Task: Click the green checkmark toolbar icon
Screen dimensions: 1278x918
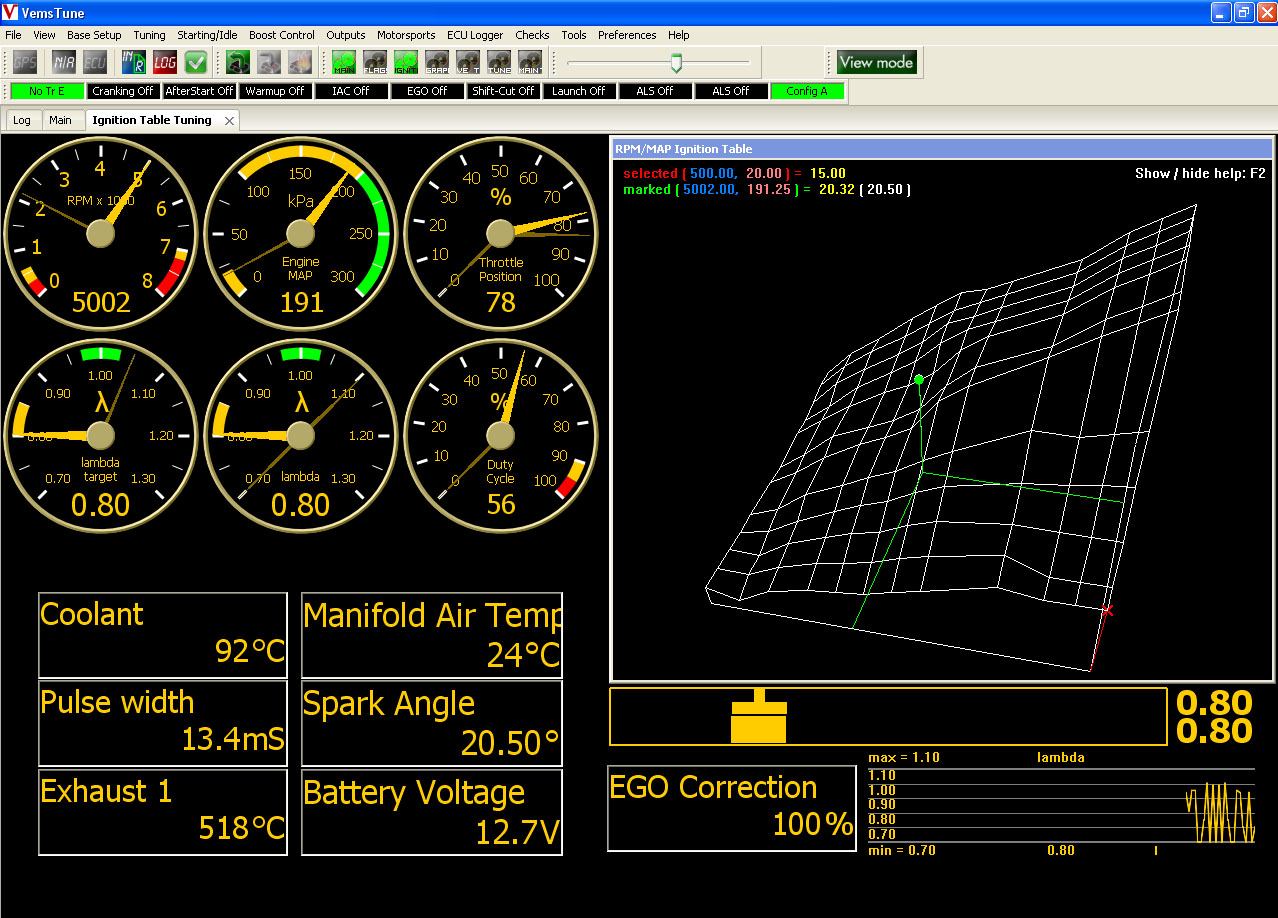Action: pyautogui.click(x=196, y=62)
